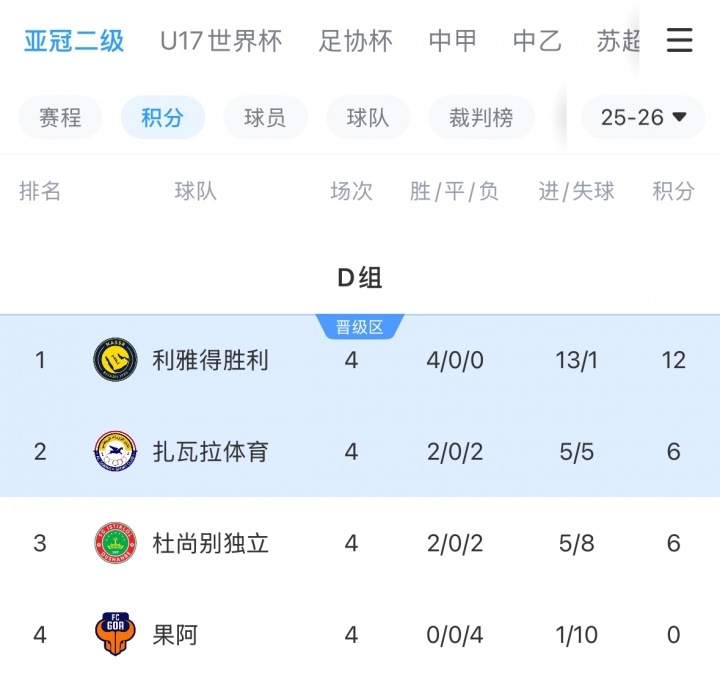Click the Al Zawraa team logo
The image size is (720, 696).
(115, 452)
